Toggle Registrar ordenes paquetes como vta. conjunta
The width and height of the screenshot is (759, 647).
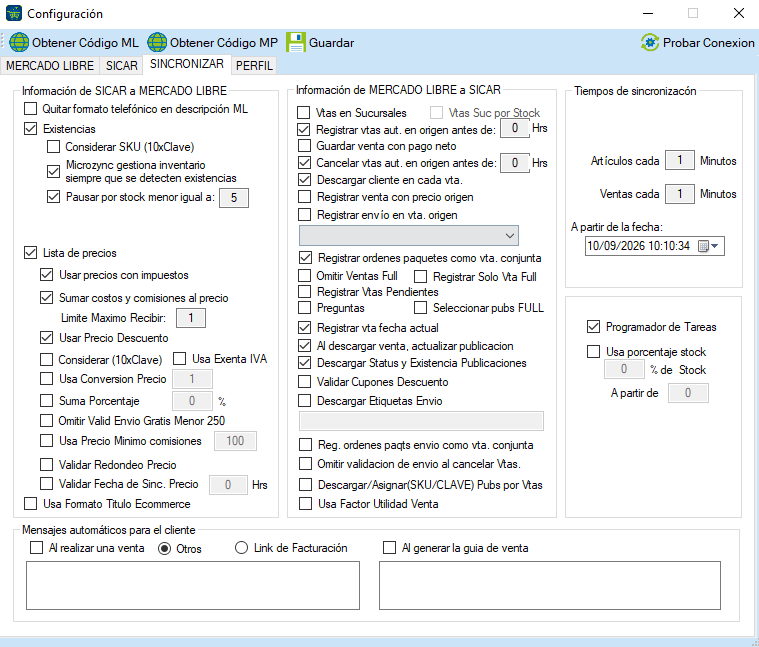point(305,257)
